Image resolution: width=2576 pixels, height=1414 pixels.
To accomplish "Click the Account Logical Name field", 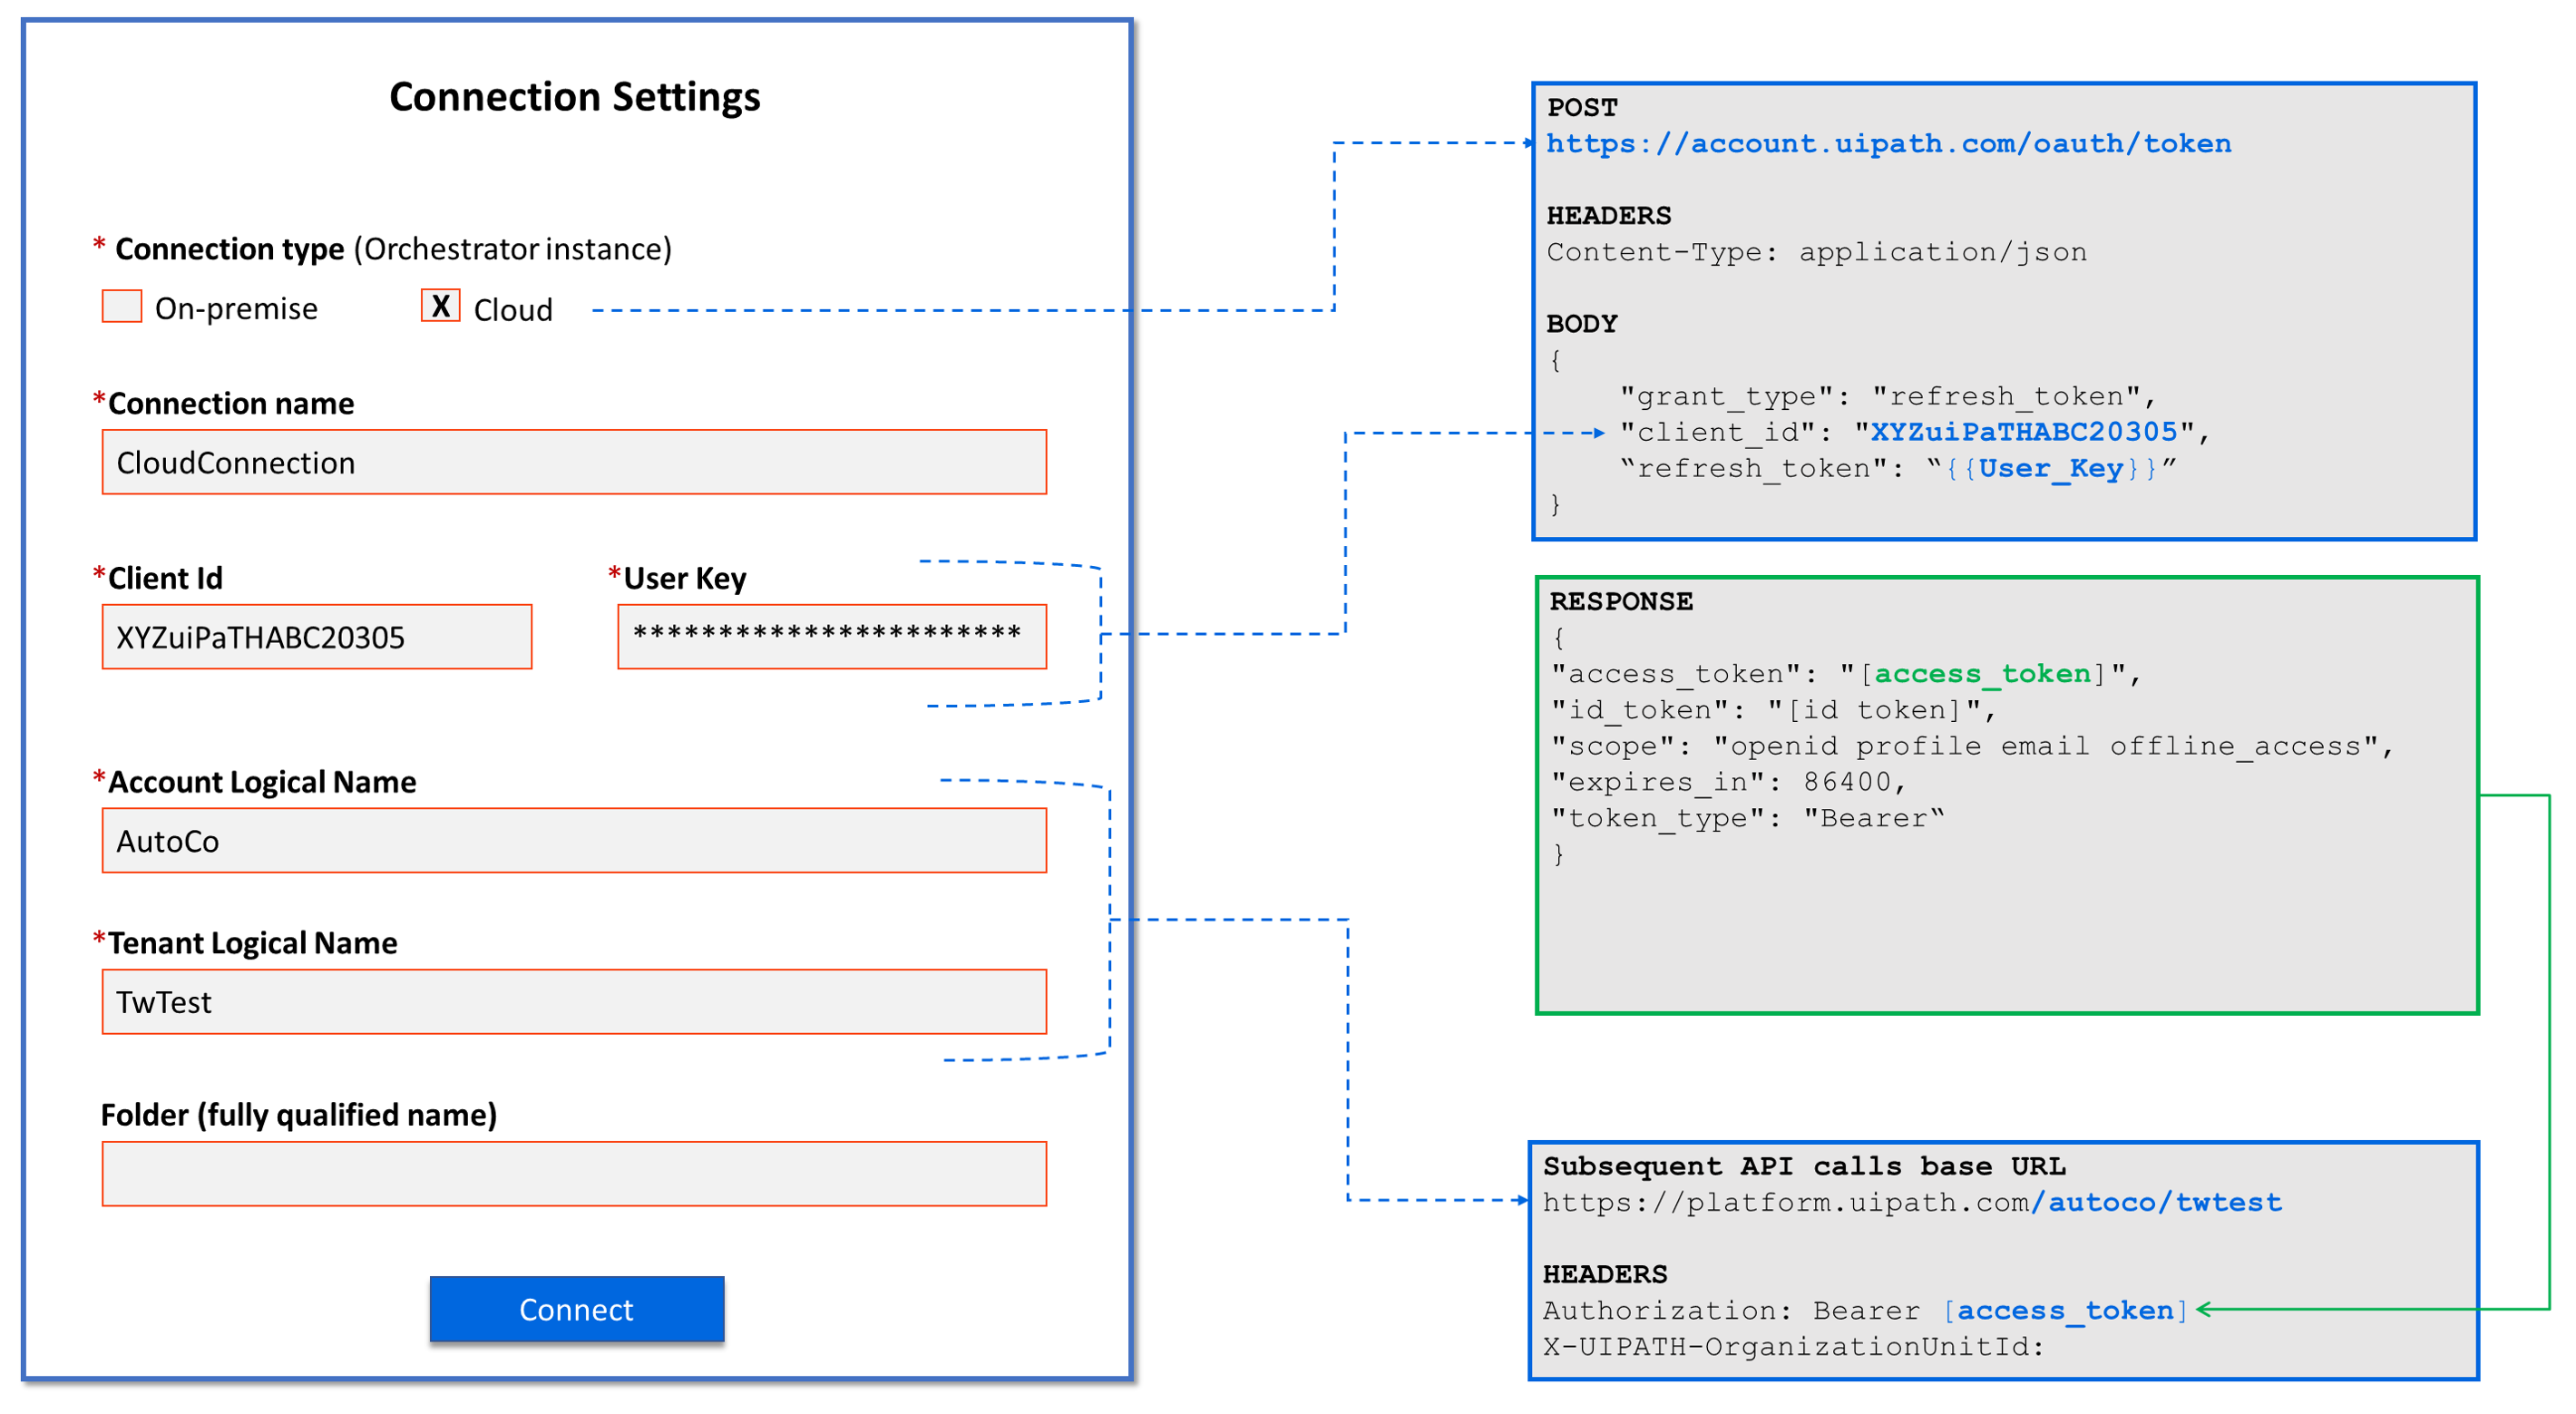I will coord(574,841).
